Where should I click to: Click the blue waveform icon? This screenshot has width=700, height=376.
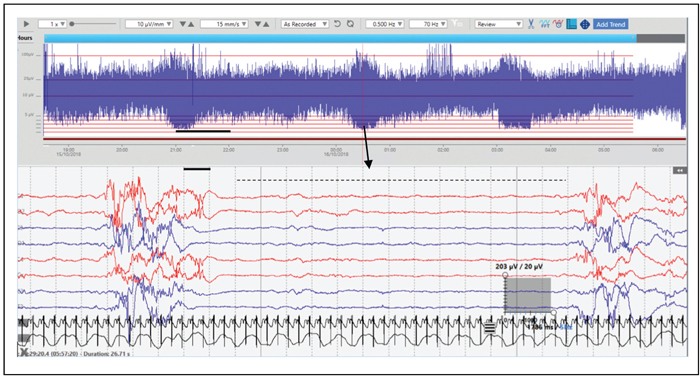tap(544, 24)
